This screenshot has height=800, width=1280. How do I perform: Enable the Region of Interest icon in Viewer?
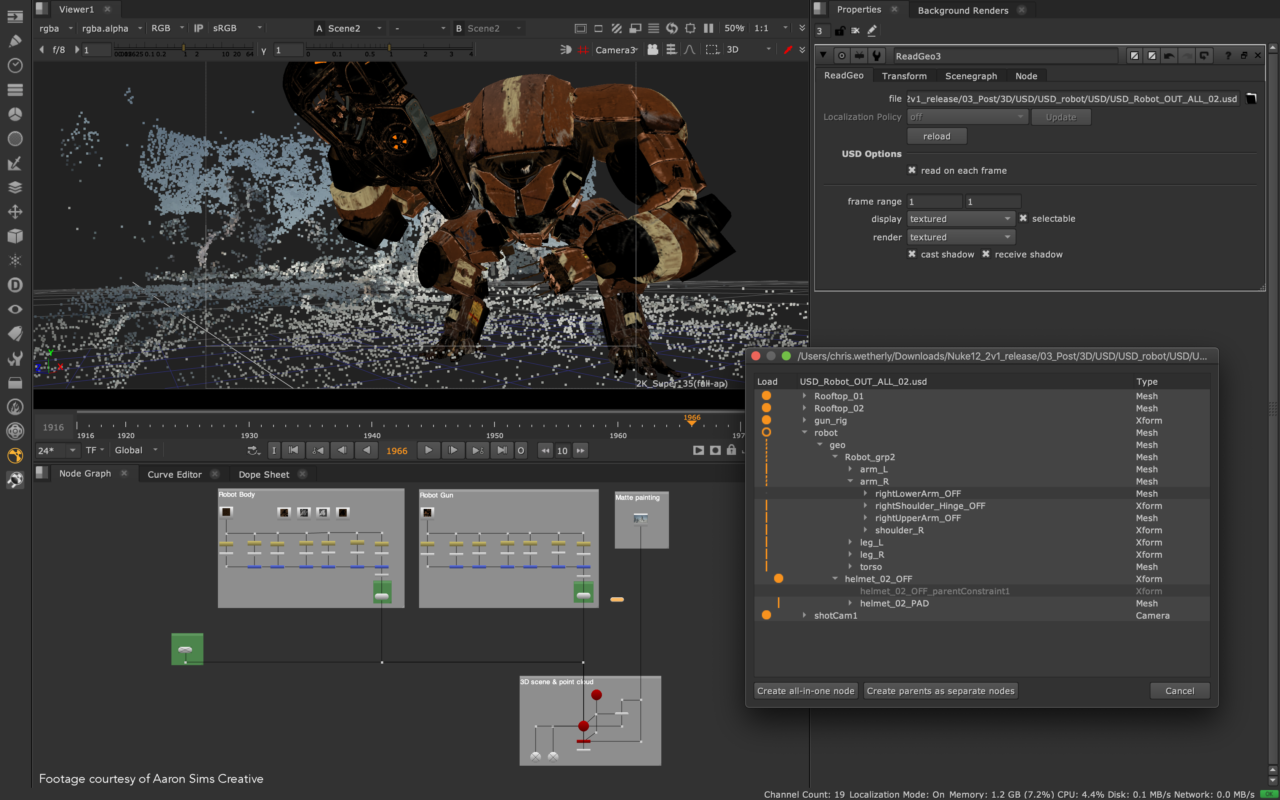[x=691, y=28]
